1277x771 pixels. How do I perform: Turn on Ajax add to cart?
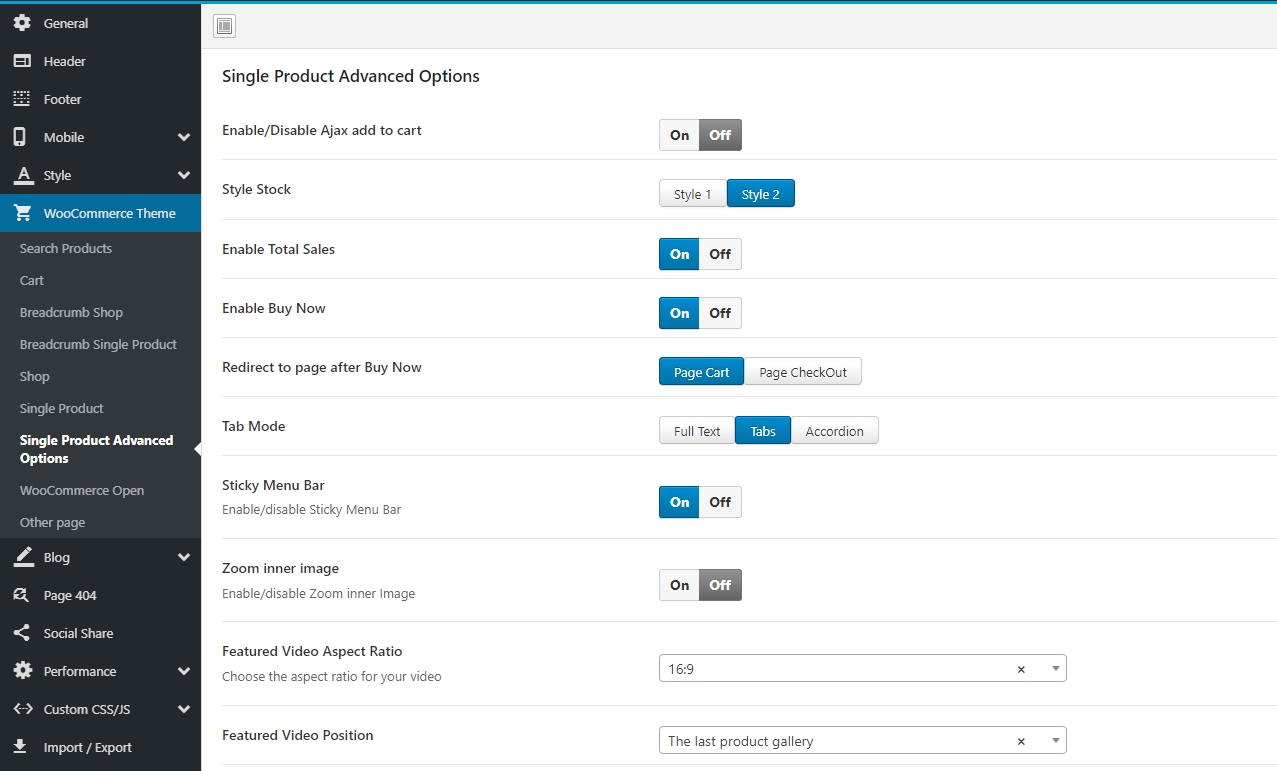click(680, 135)
